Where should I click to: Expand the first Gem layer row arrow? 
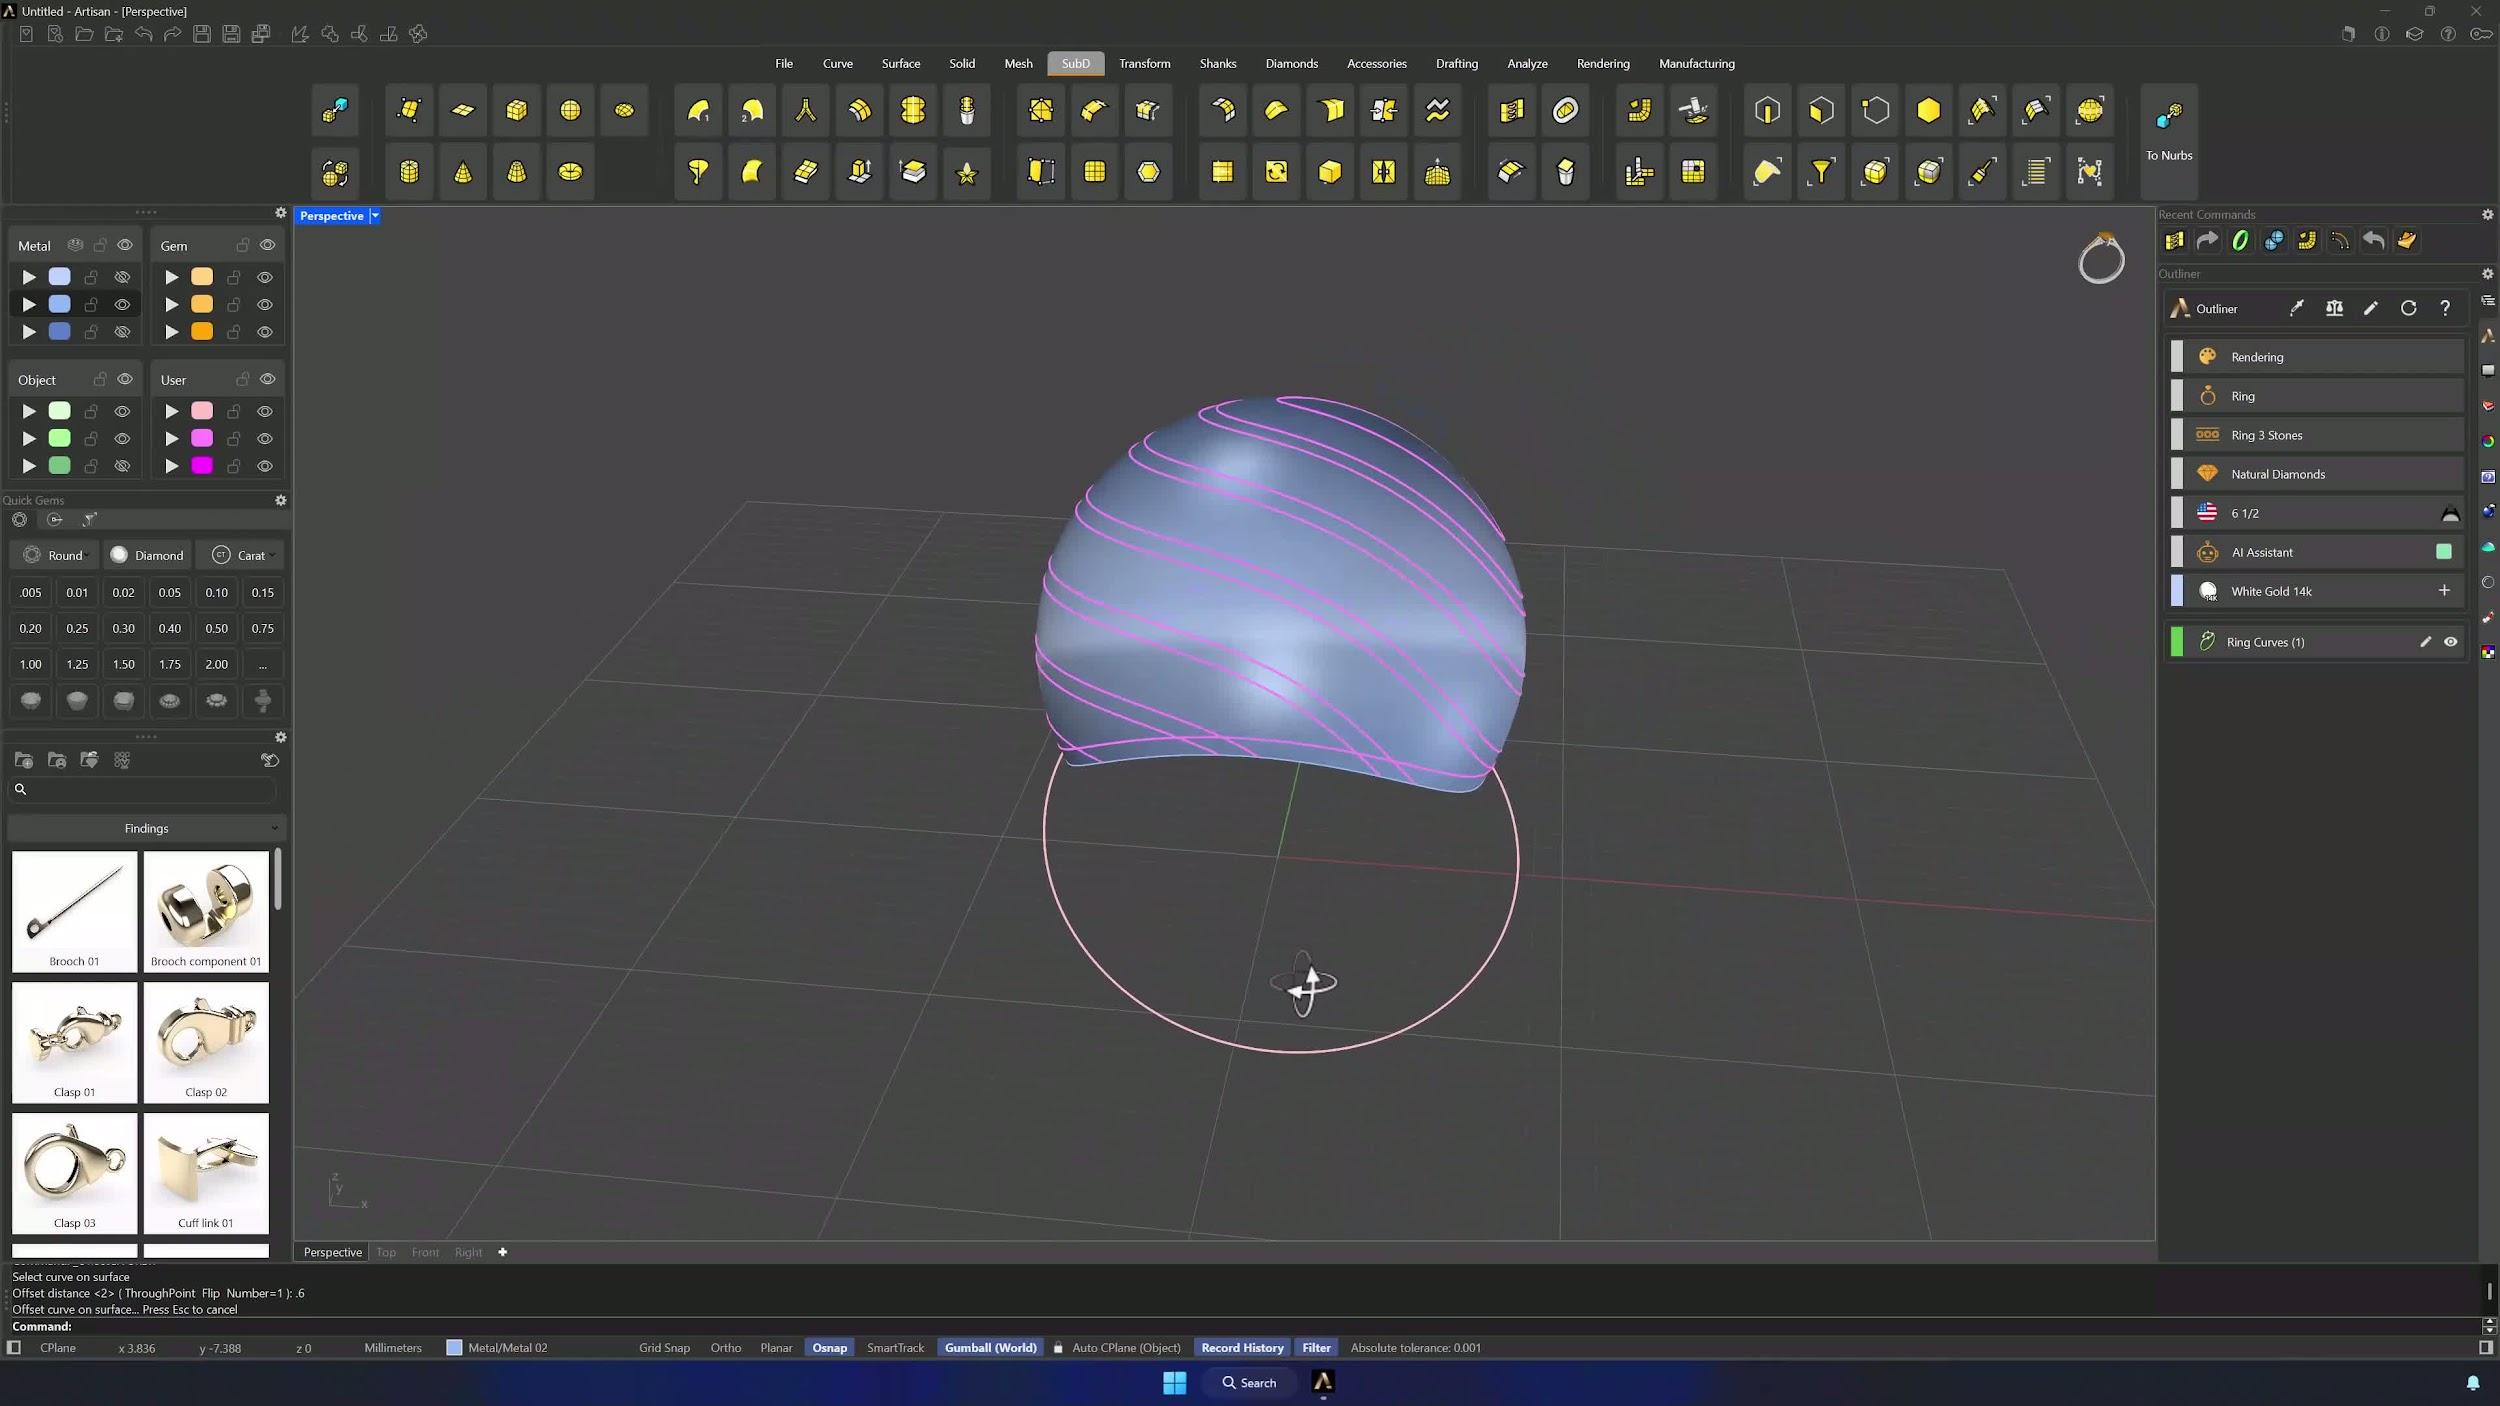[x=172, y=277]
